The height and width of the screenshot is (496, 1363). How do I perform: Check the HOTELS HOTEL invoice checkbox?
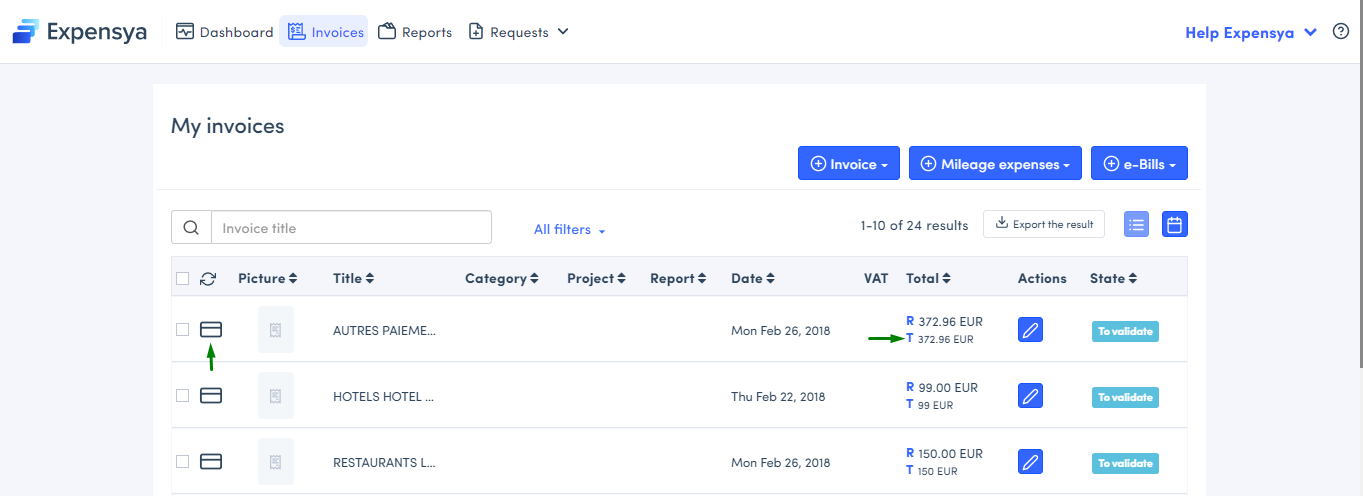coord(182,395)
